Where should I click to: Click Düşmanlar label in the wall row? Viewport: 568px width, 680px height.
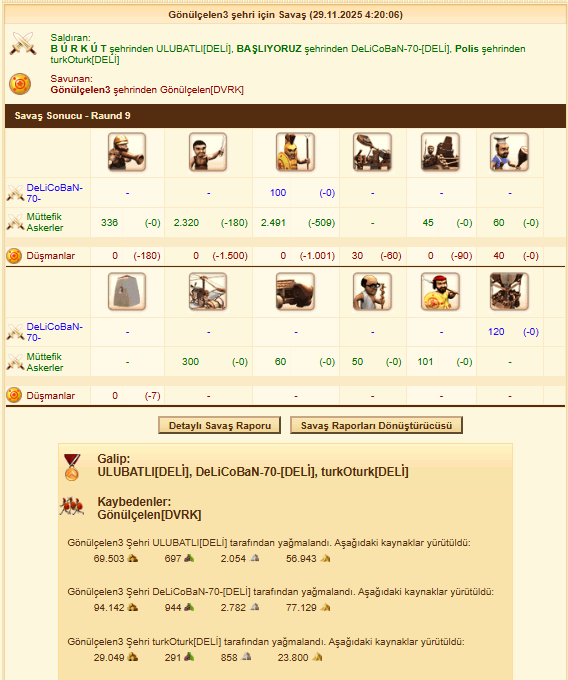(x=51, y=396)
